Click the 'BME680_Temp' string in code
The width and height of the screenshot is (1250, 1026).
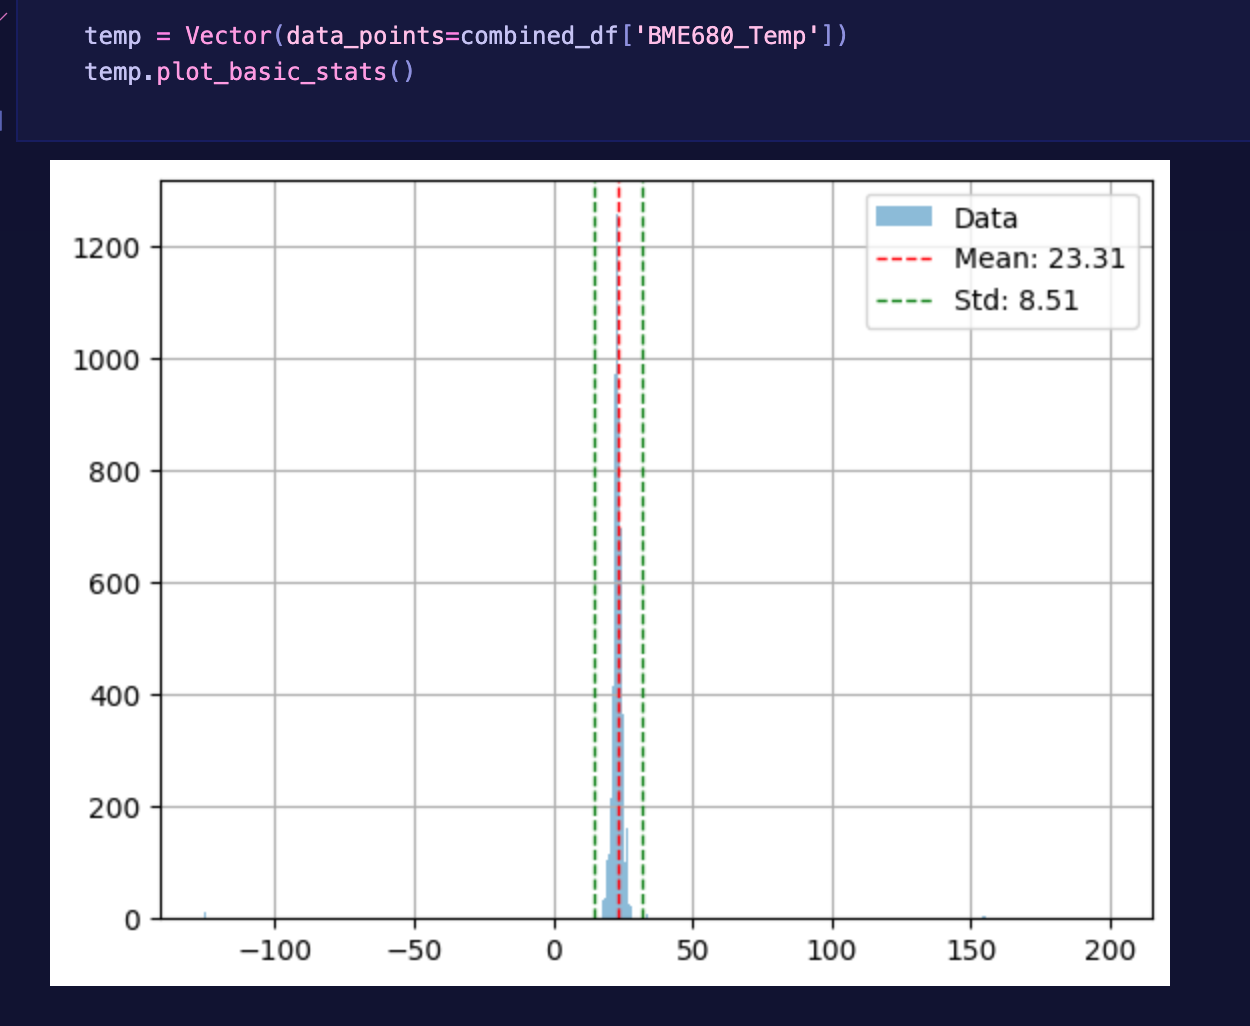pyautogui.click(x=726, y=36)
